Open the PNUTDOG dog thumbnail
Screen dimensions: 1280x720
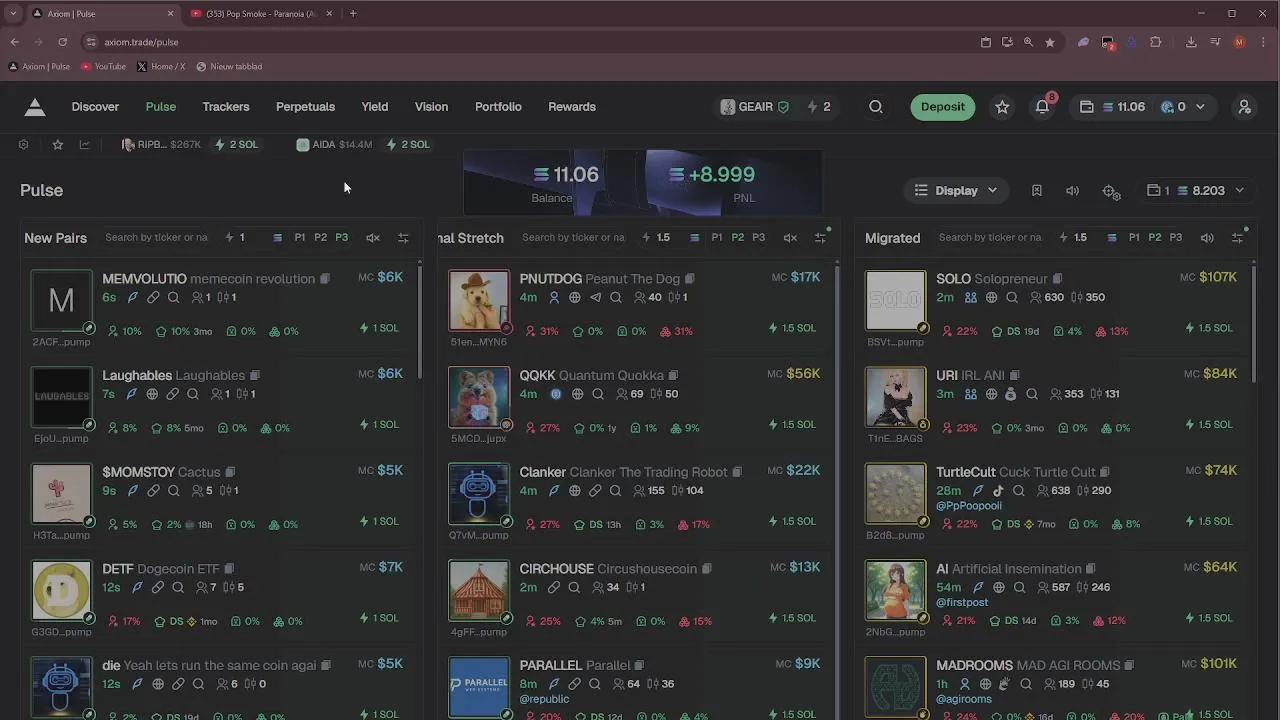pos(479,300)
